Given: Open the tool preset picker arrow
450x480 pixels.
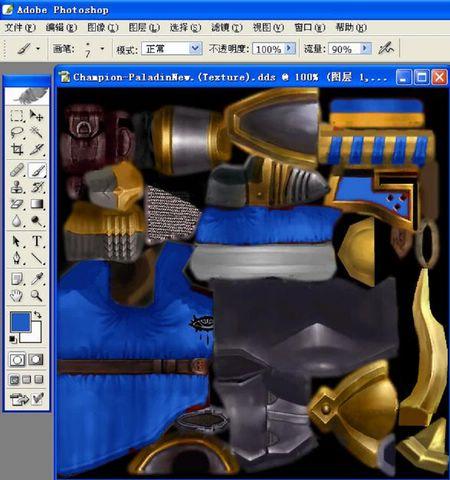Looking at the screenshot, I should click(38, 49).
